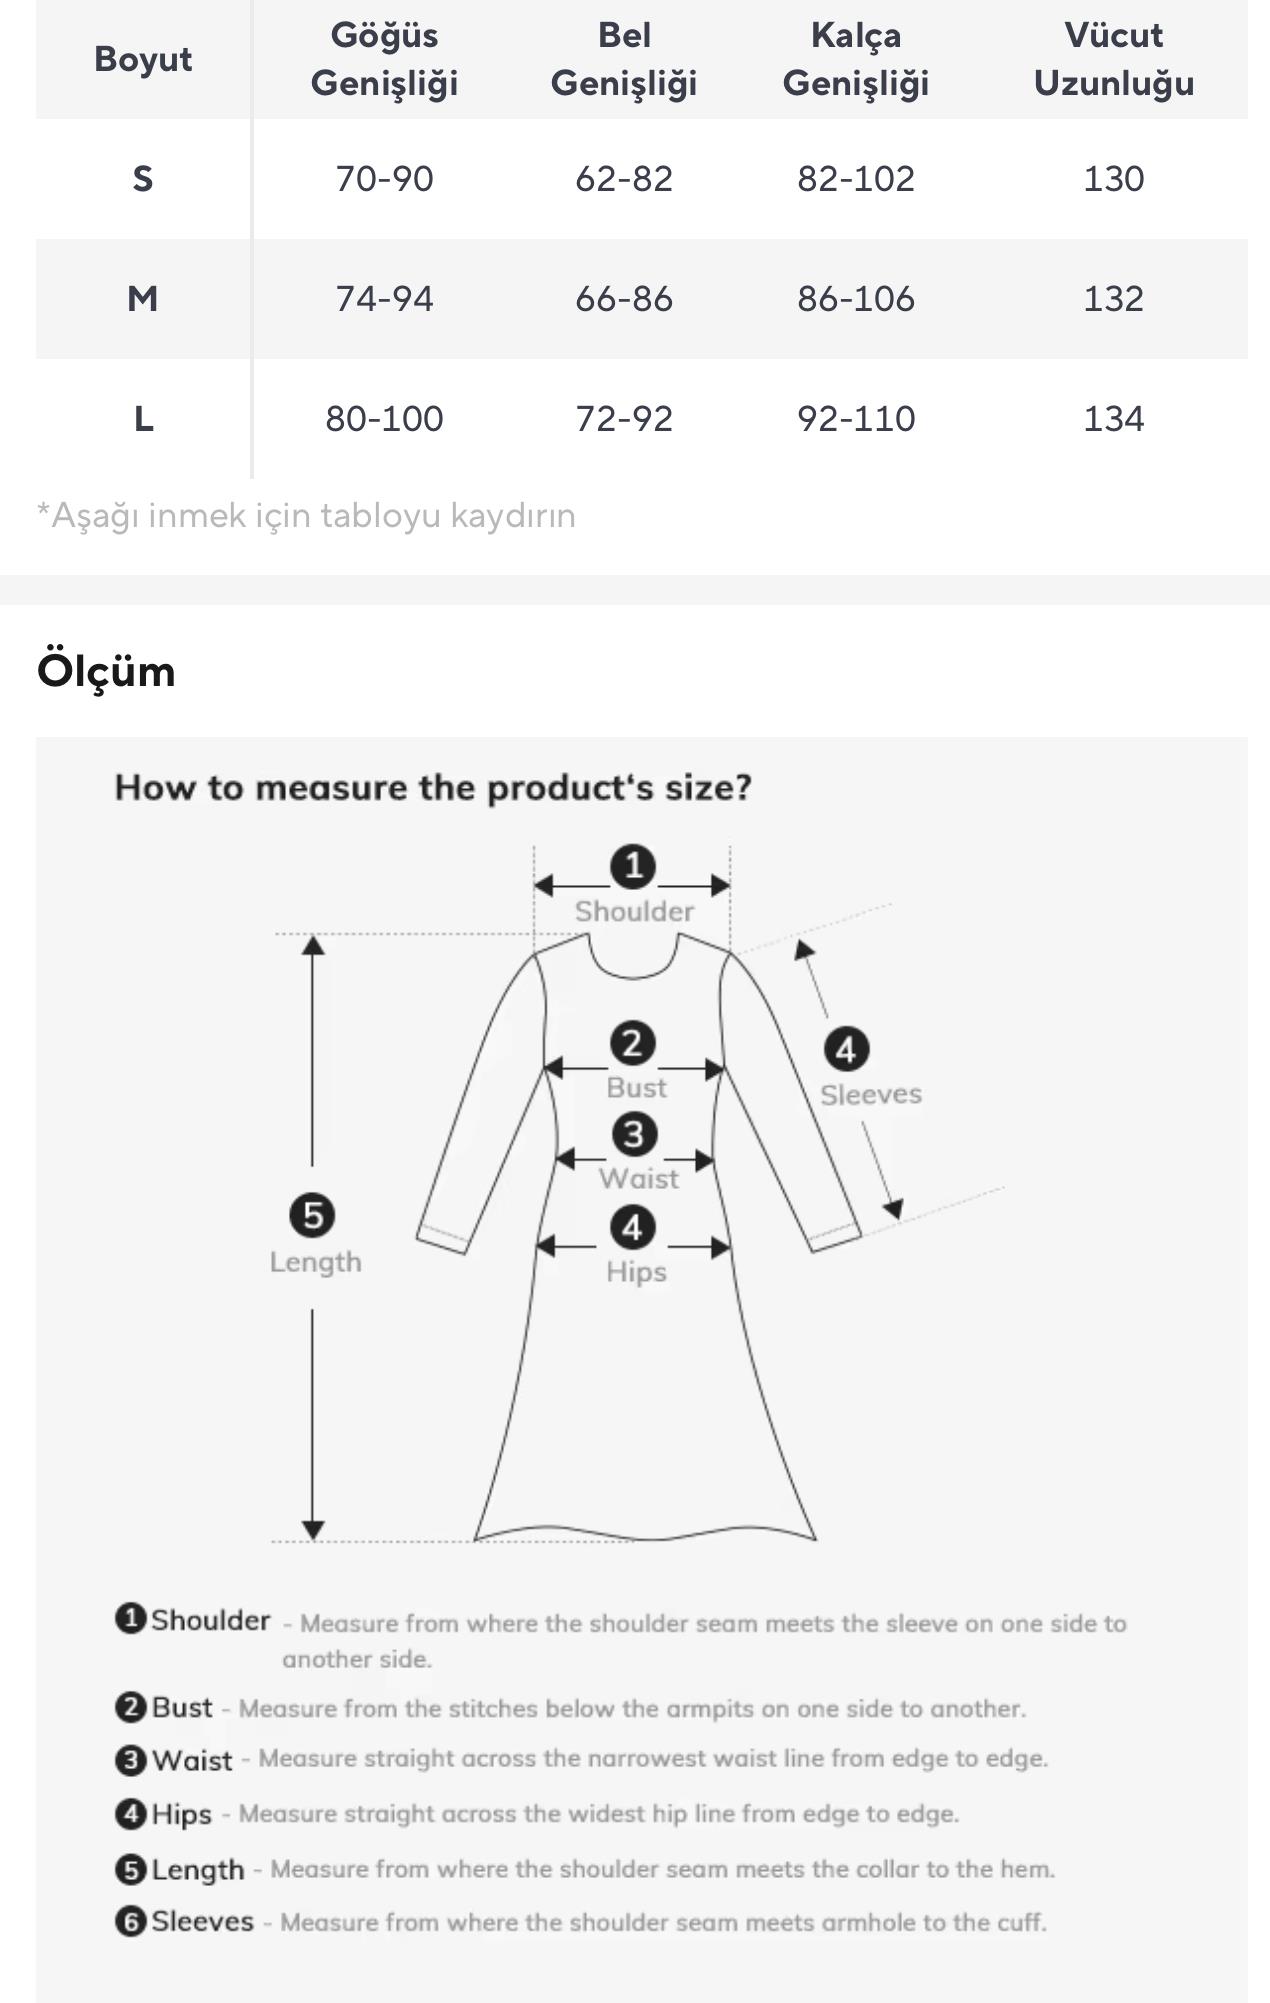The height and width of the screenshot is (2003, 1270).
Task: Select the number 5 Length marker in diagram
Action: click(x=313, y=1216)
